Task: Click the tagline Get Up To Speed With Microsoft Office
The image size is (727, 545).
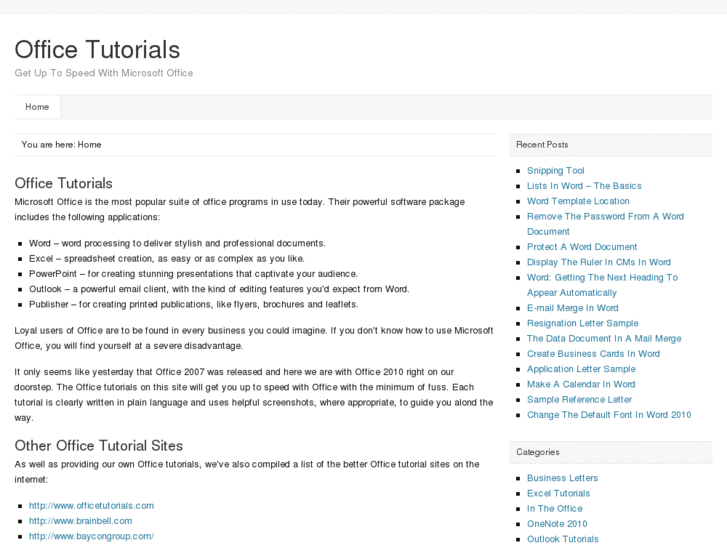Action: pos(104,73)
